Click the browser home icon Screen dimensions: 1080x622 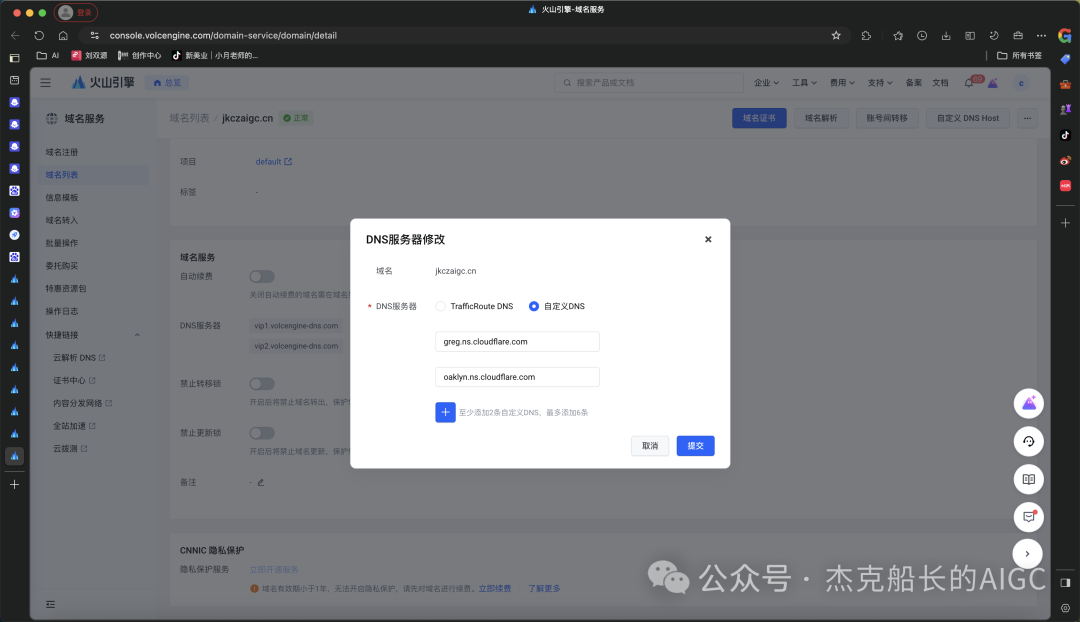pos(63,35)
